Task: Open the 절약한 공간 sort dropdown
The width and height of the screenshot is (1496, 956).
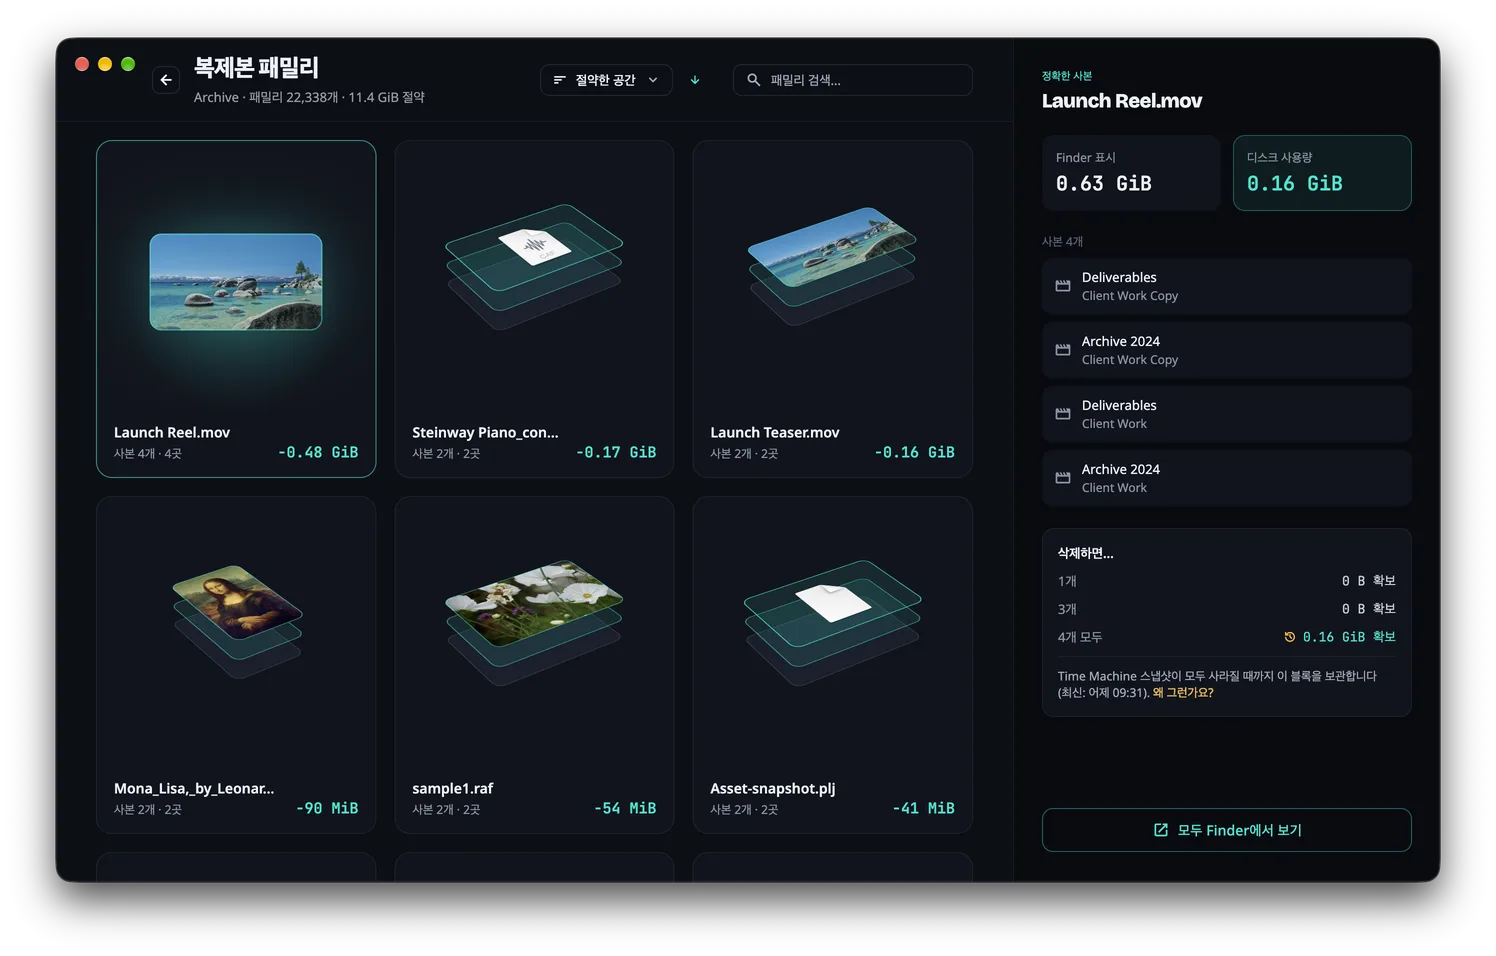Action: click(x=606, y=80)
